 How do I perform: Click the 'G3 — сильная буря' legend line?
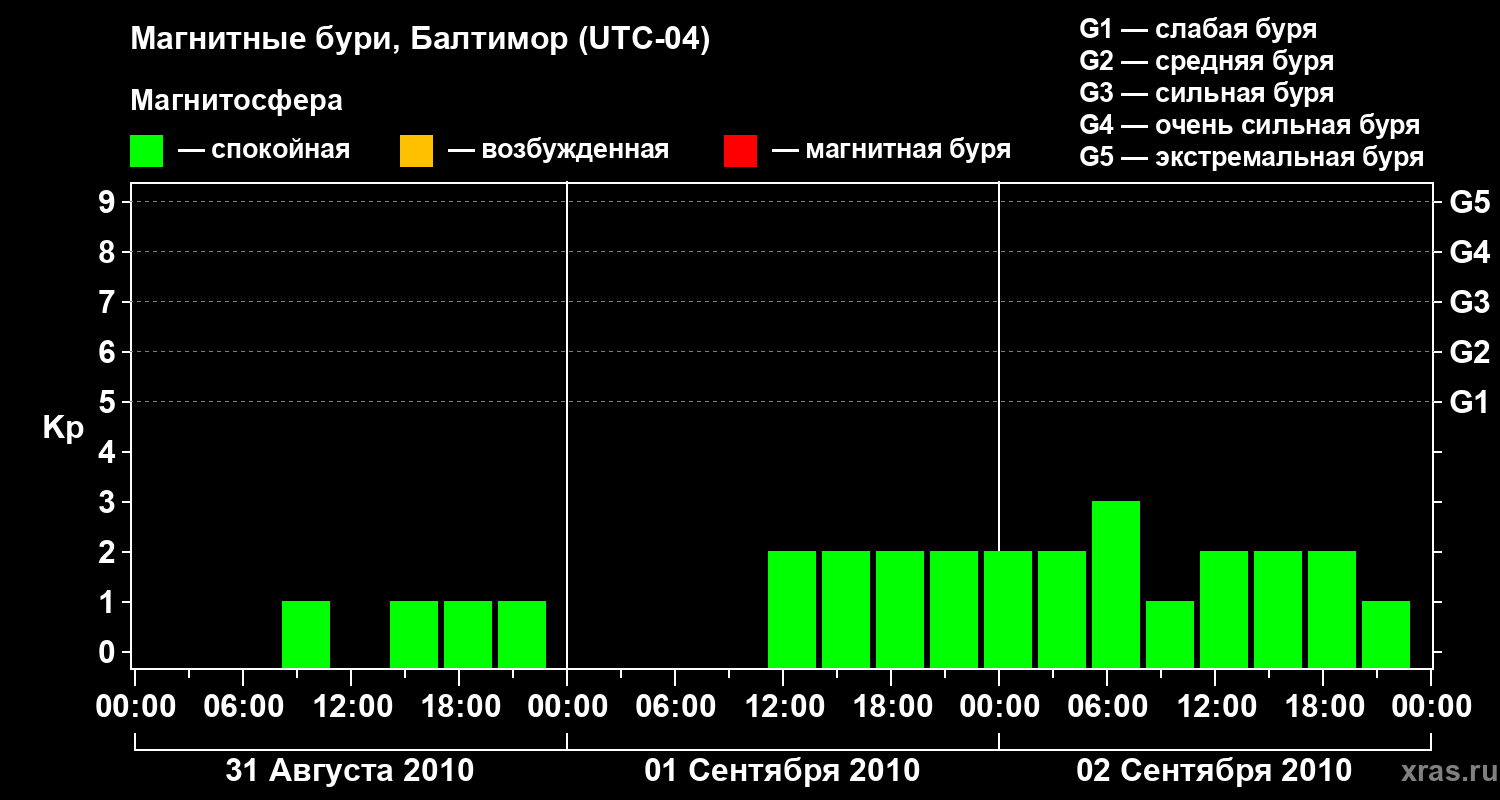[x=1207, y=93]
